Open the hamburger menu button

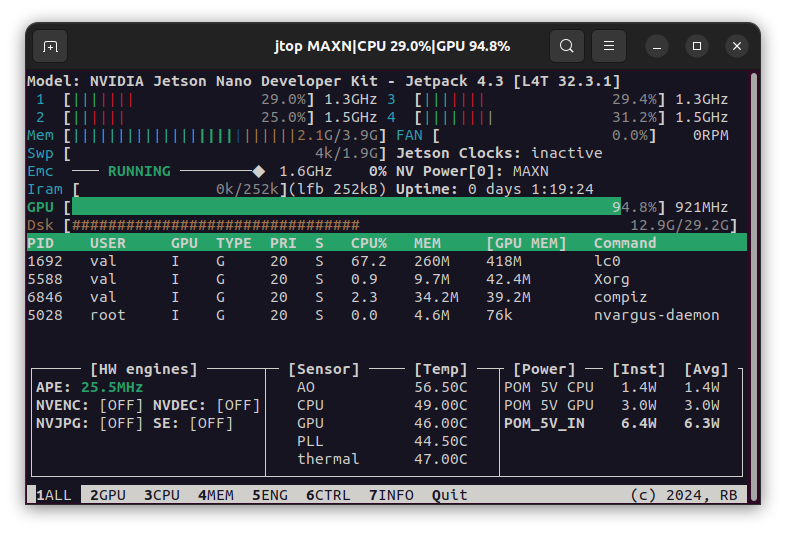pyautogui.click(x=608, y=46)
